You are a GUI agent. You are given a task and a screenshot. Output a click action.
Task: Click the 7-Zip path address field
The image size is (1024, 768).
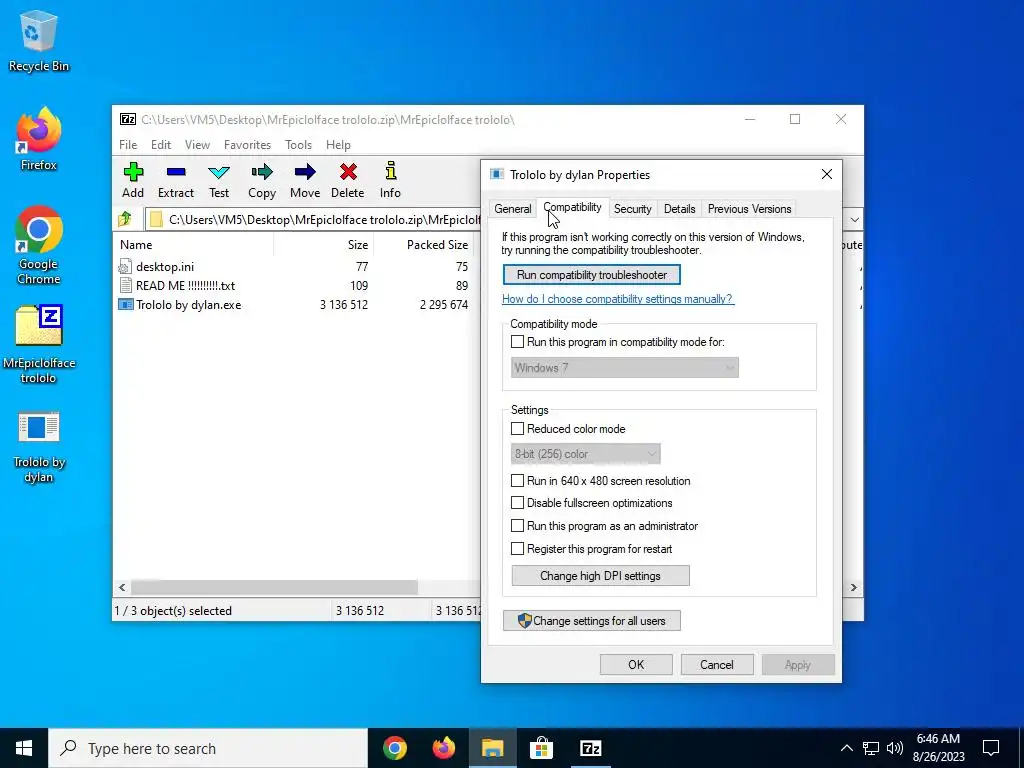313,219
